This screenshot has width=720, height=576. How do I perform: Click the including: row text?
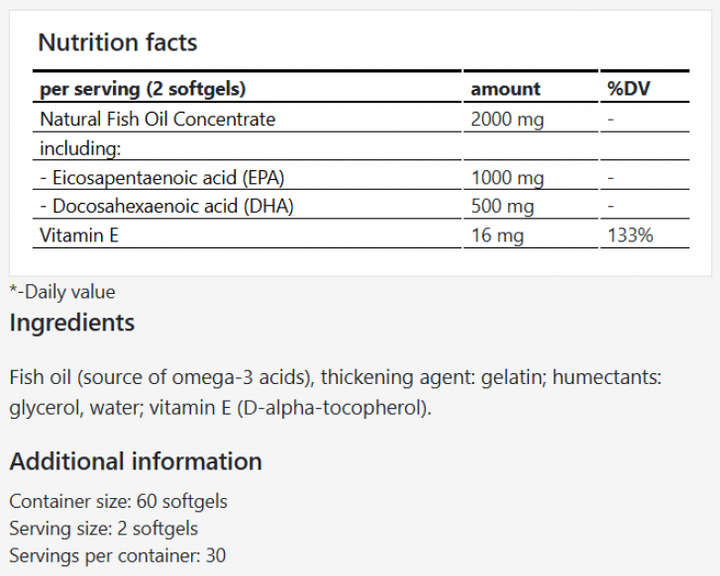point(80,149)
